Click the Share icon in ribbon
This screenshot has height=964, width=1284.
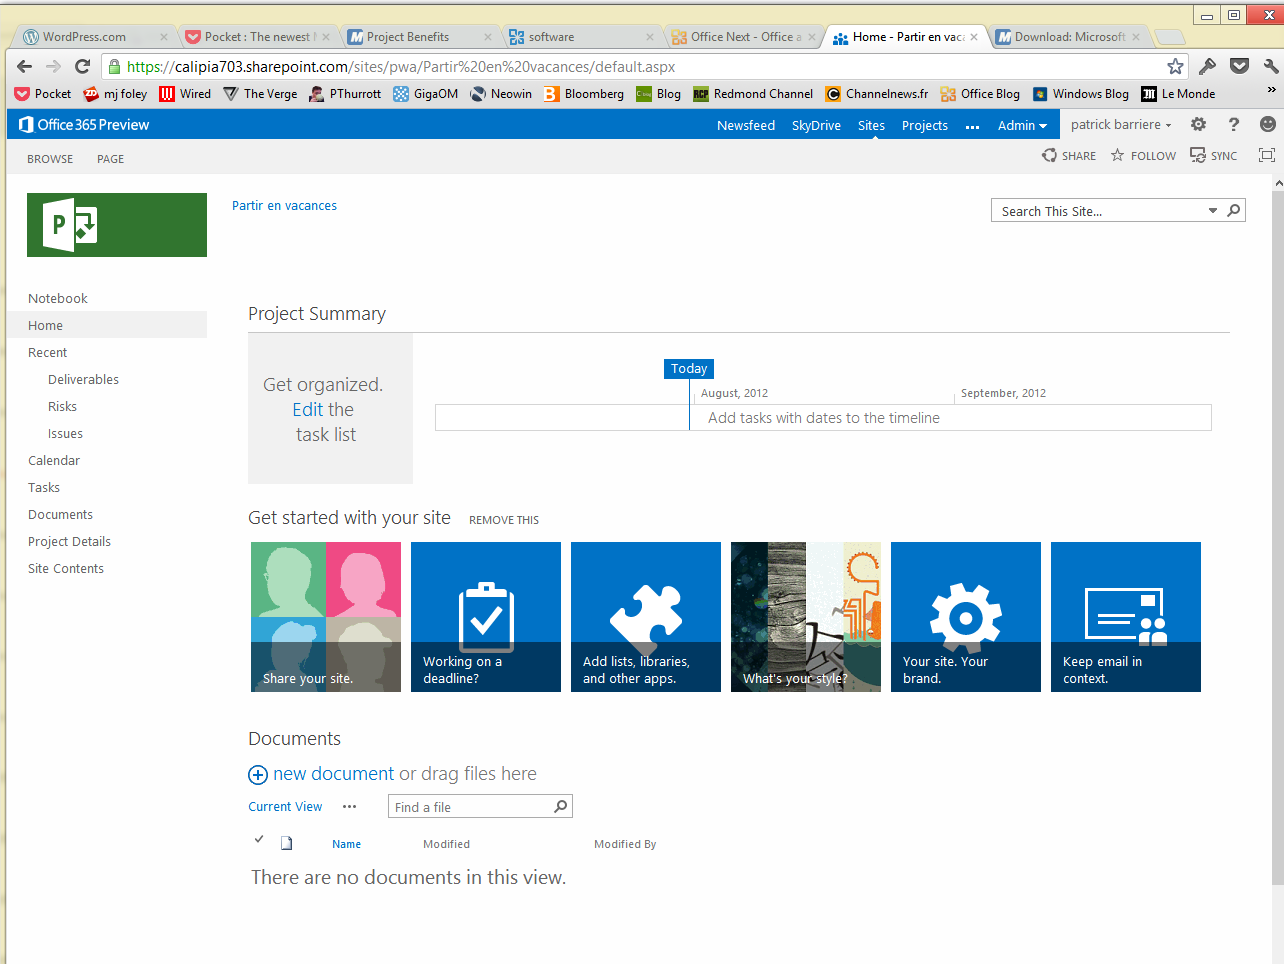(x=1050, y=156)
